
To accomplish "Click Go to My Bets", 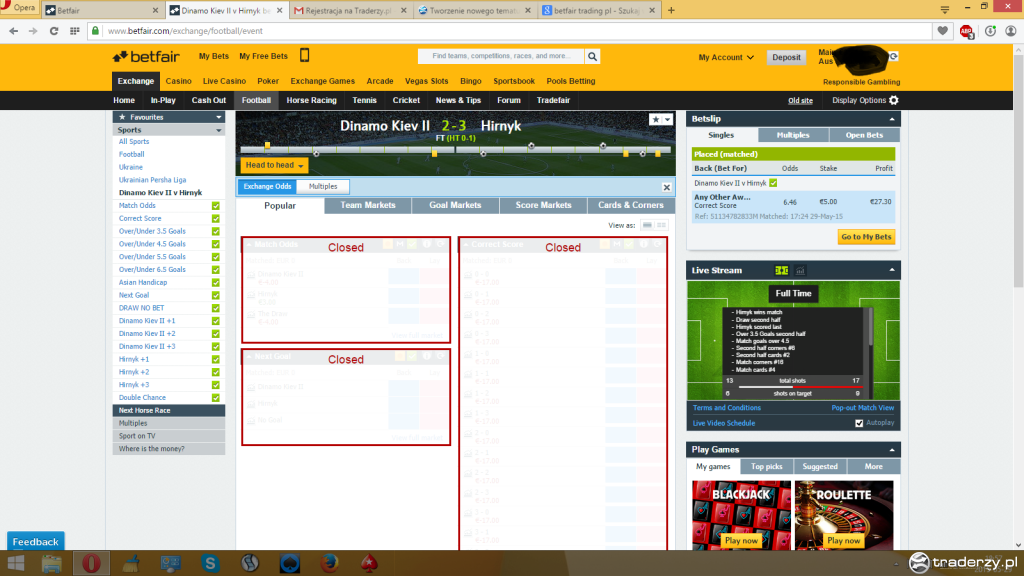I will click(866, 237).
